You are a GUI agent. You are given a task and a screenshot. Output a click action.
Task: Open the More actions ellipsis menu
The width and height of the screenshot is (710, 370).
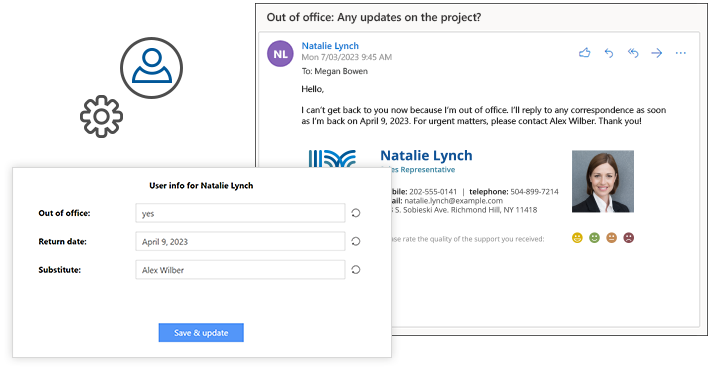coord(681,53)
